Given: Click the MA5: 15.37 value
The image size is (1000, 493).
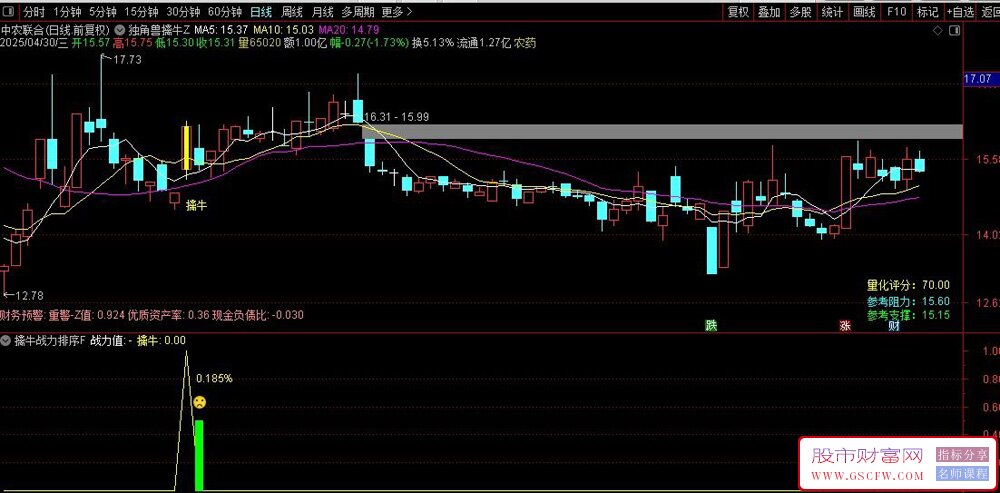Looking at the screenshot, I should pos(222,30).
